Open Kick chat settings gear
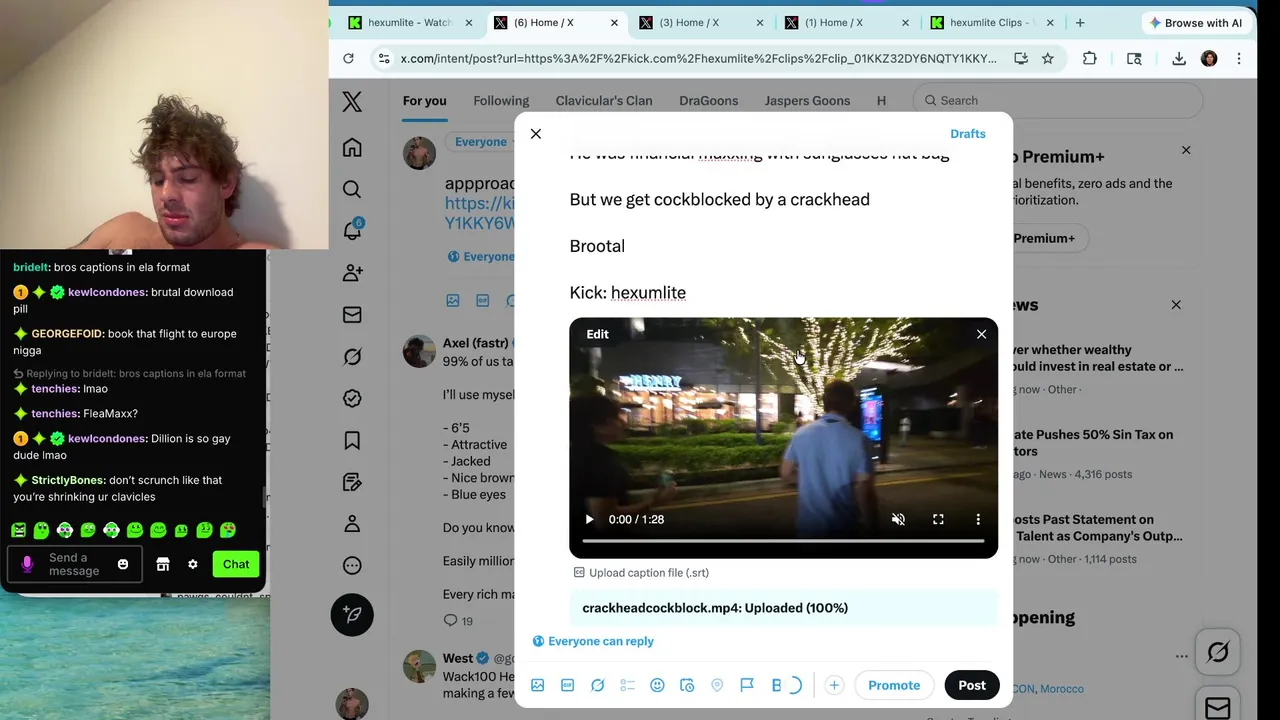 (x=193, y=564)
